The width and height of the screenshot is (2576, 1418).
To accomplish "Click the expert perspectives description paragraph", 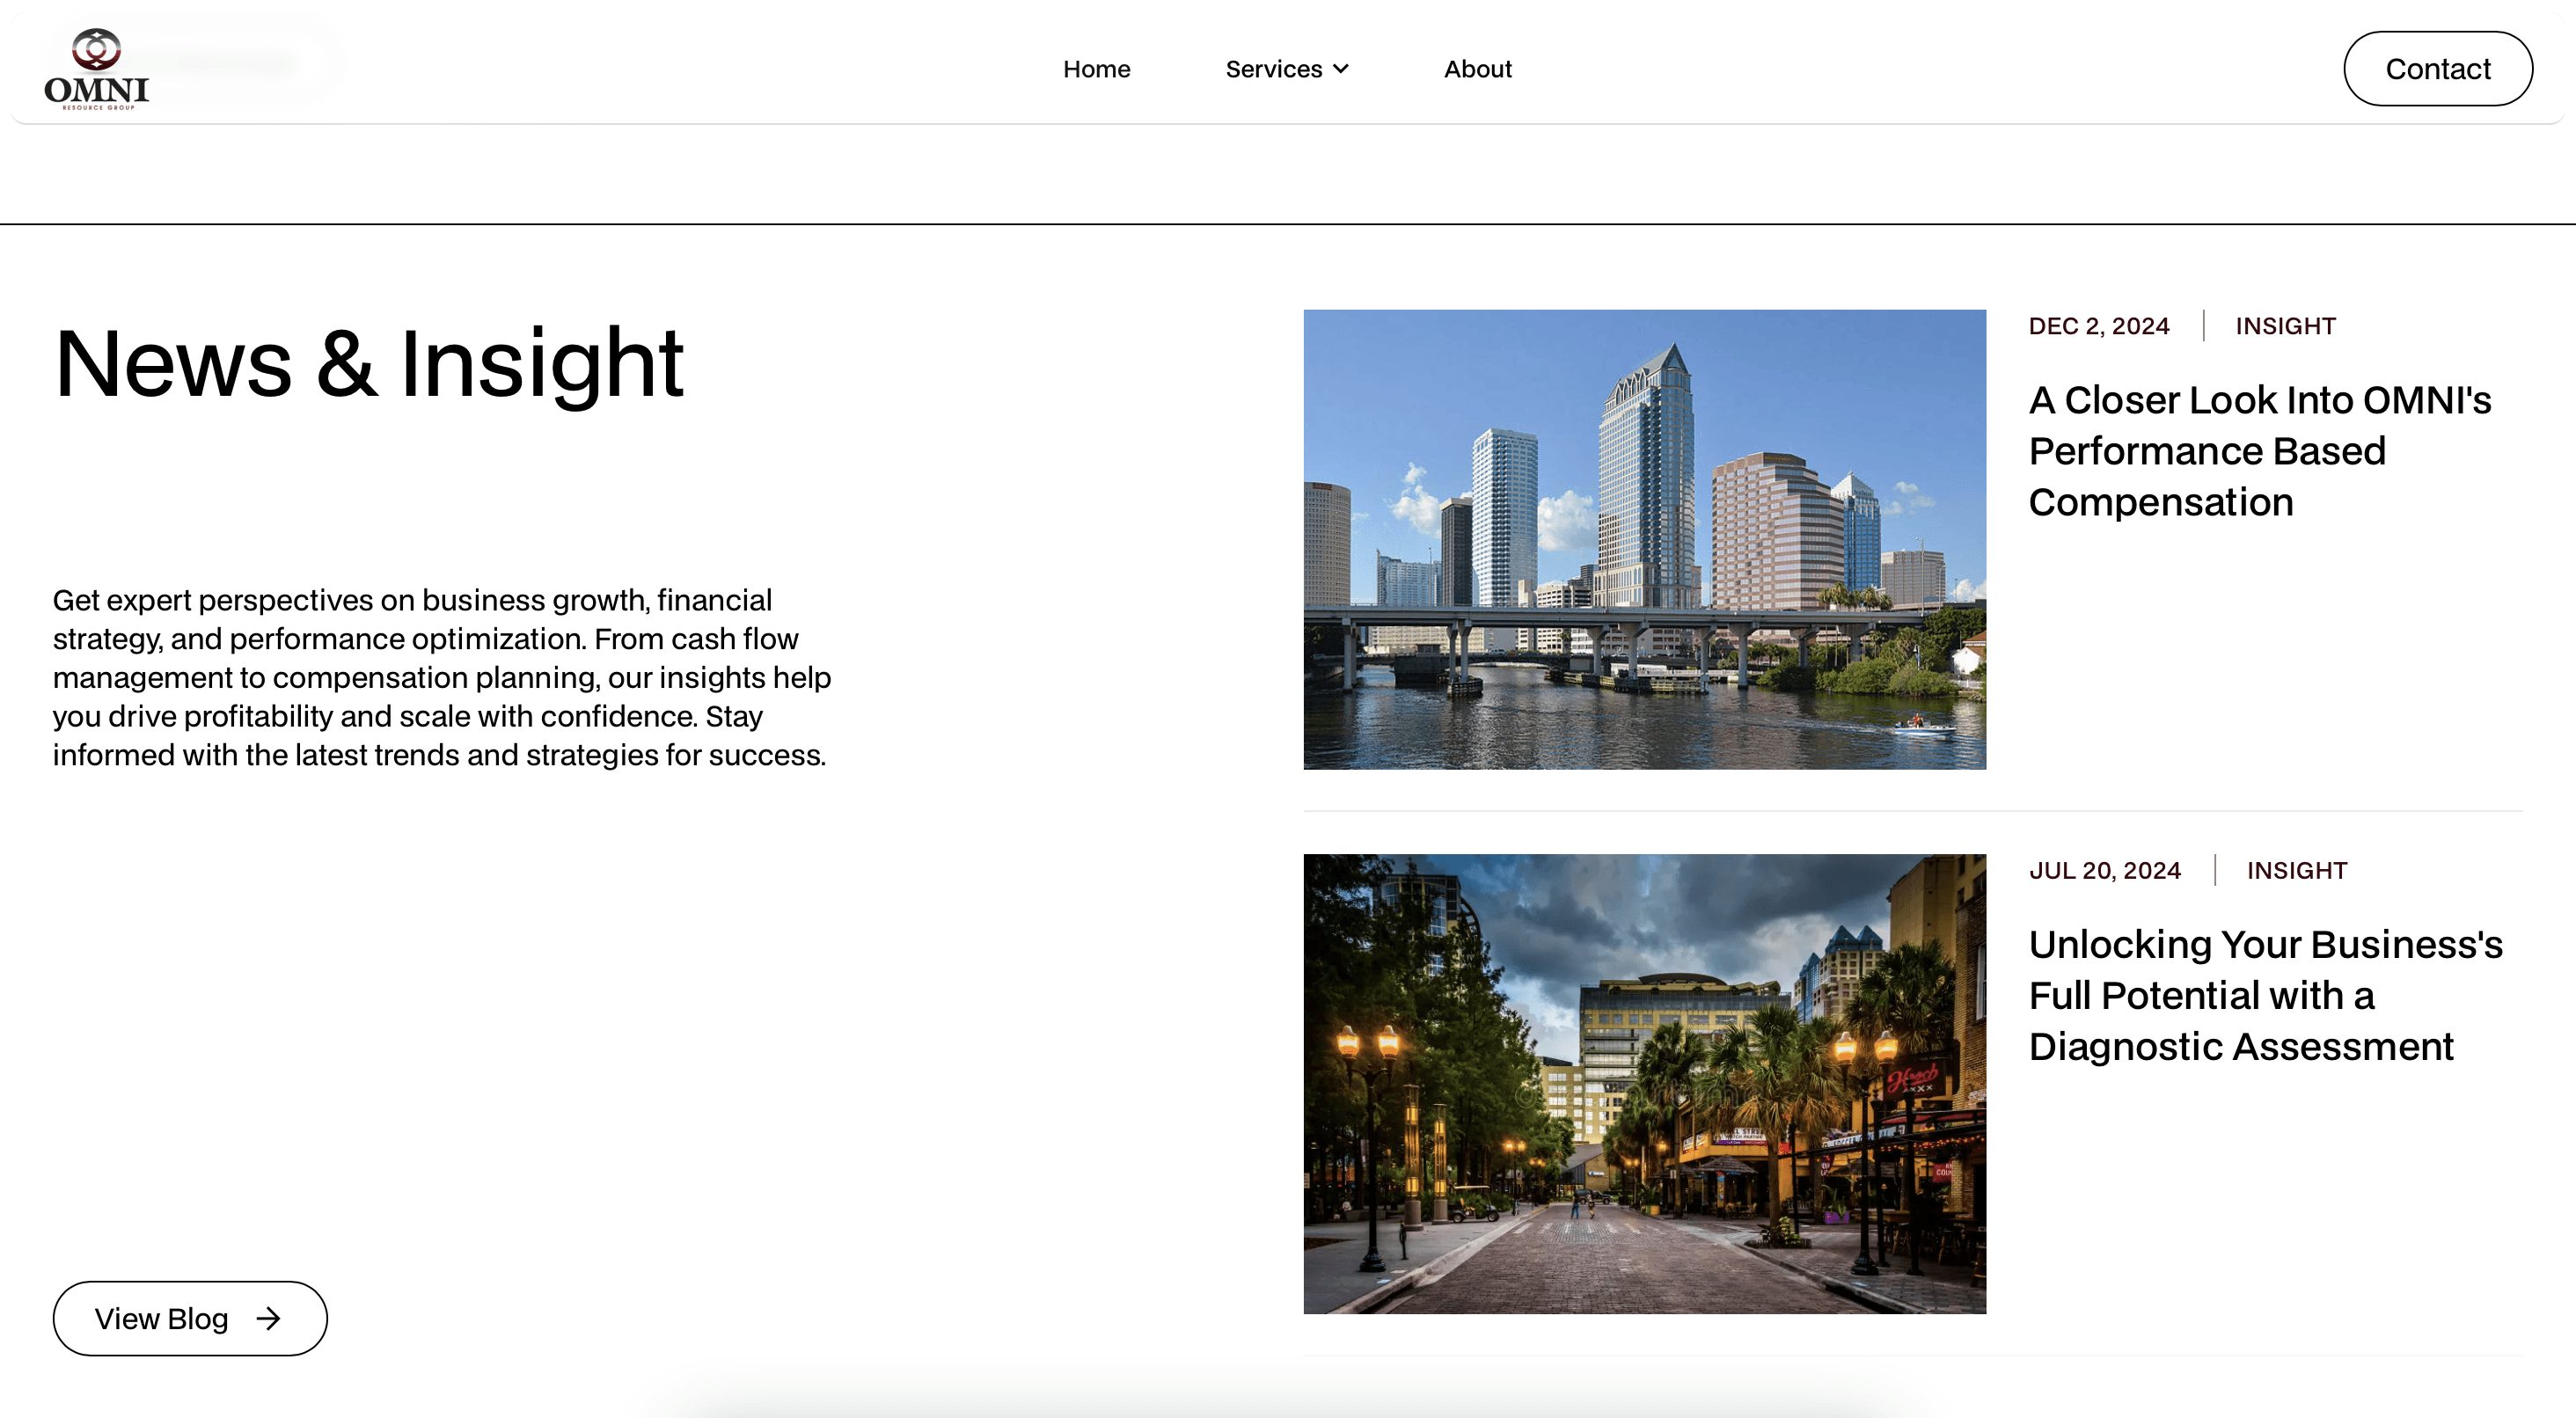I will pyautogui.click(x=441, y=677).
